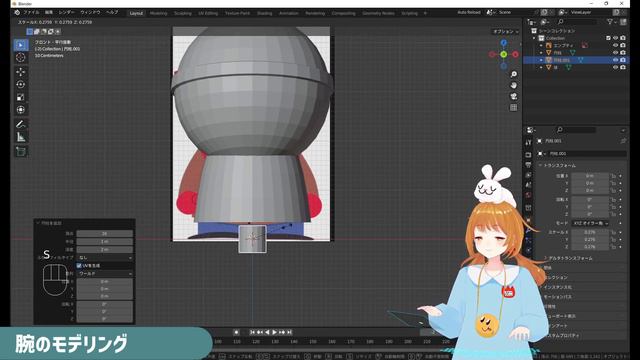
Task: Open the レンダー menu
Action: (67, 13)
